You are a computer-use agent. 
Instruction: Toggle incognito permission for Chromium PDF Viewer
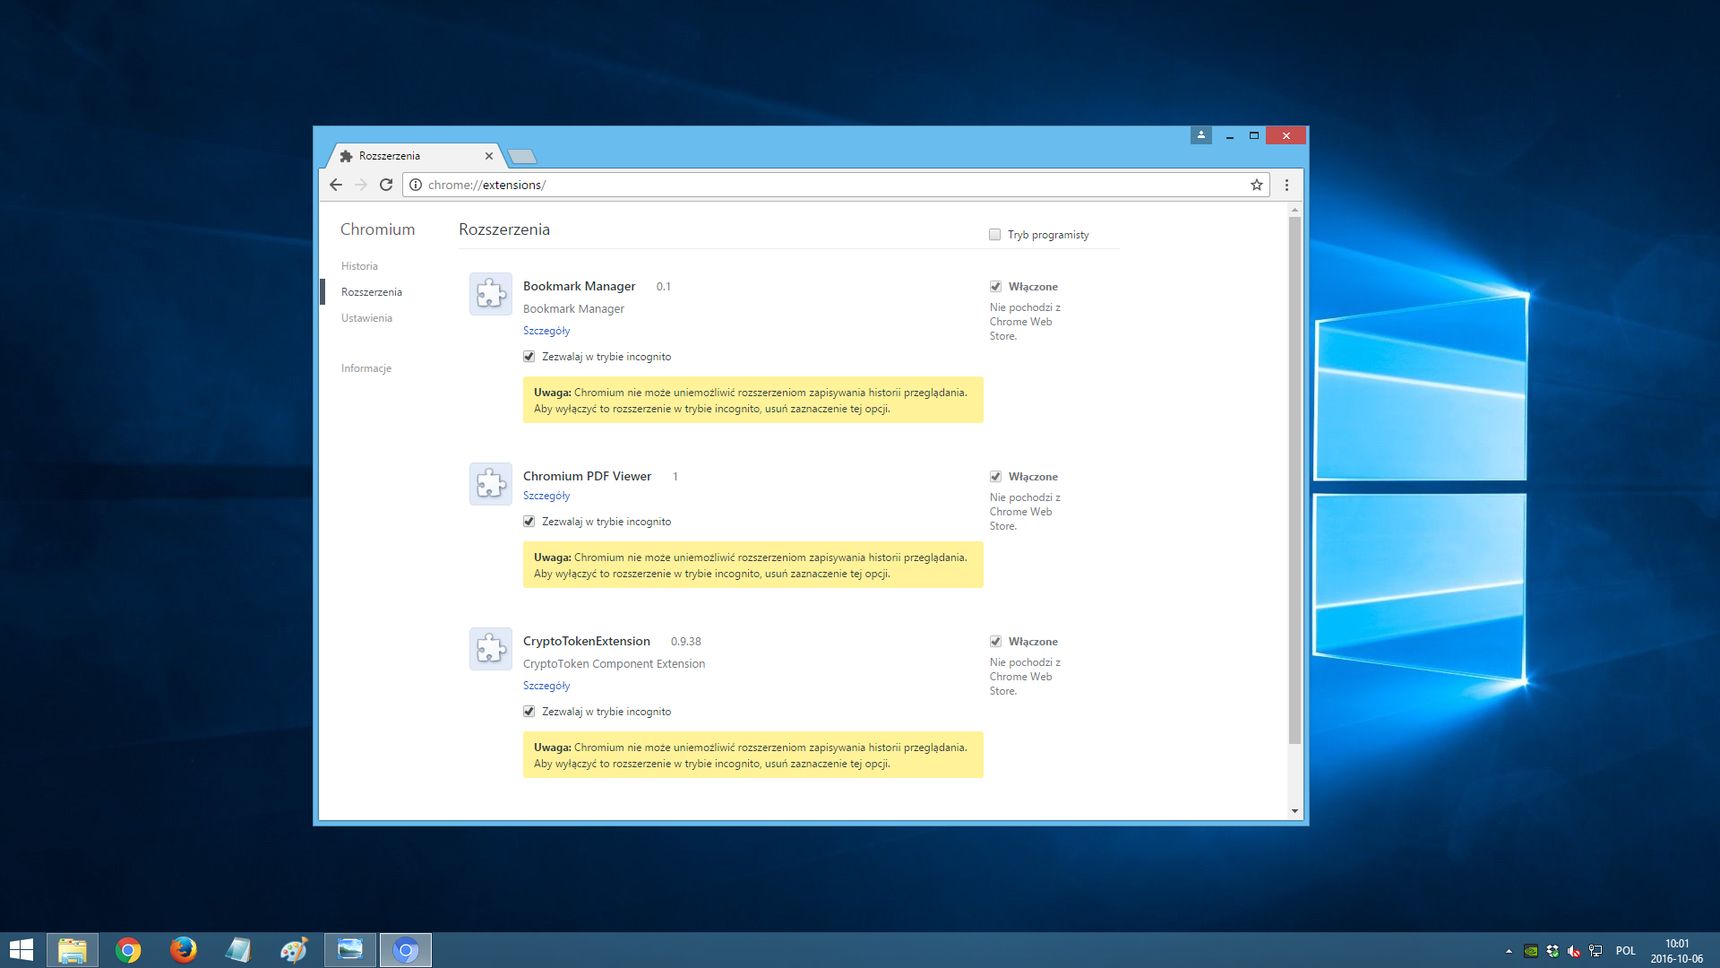(x=529, y=522)
